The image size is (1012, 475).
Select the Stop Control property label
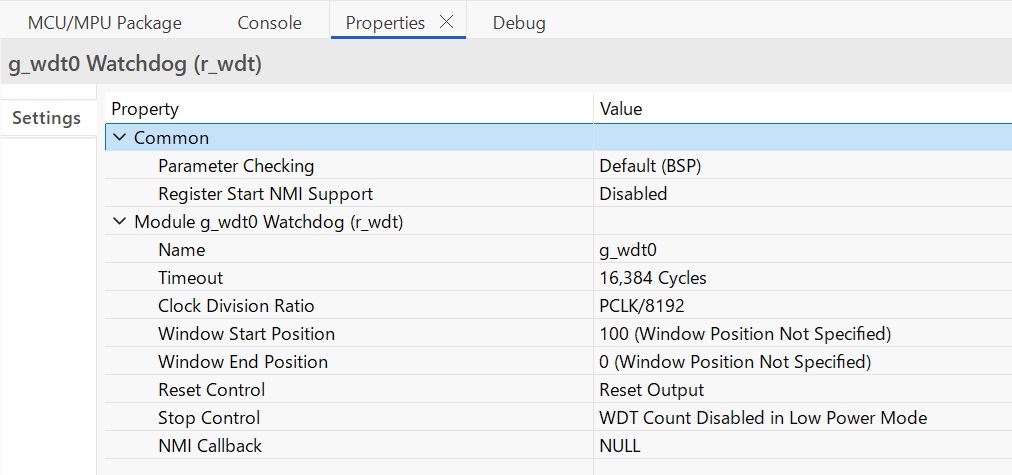click(209, 418)
